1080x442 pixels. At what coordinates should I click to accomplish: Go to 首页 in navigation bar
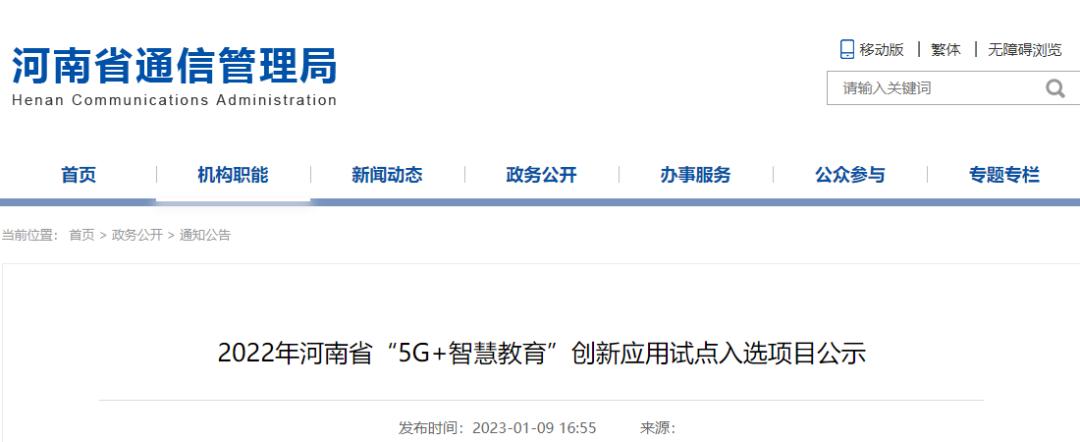(79, 175)
